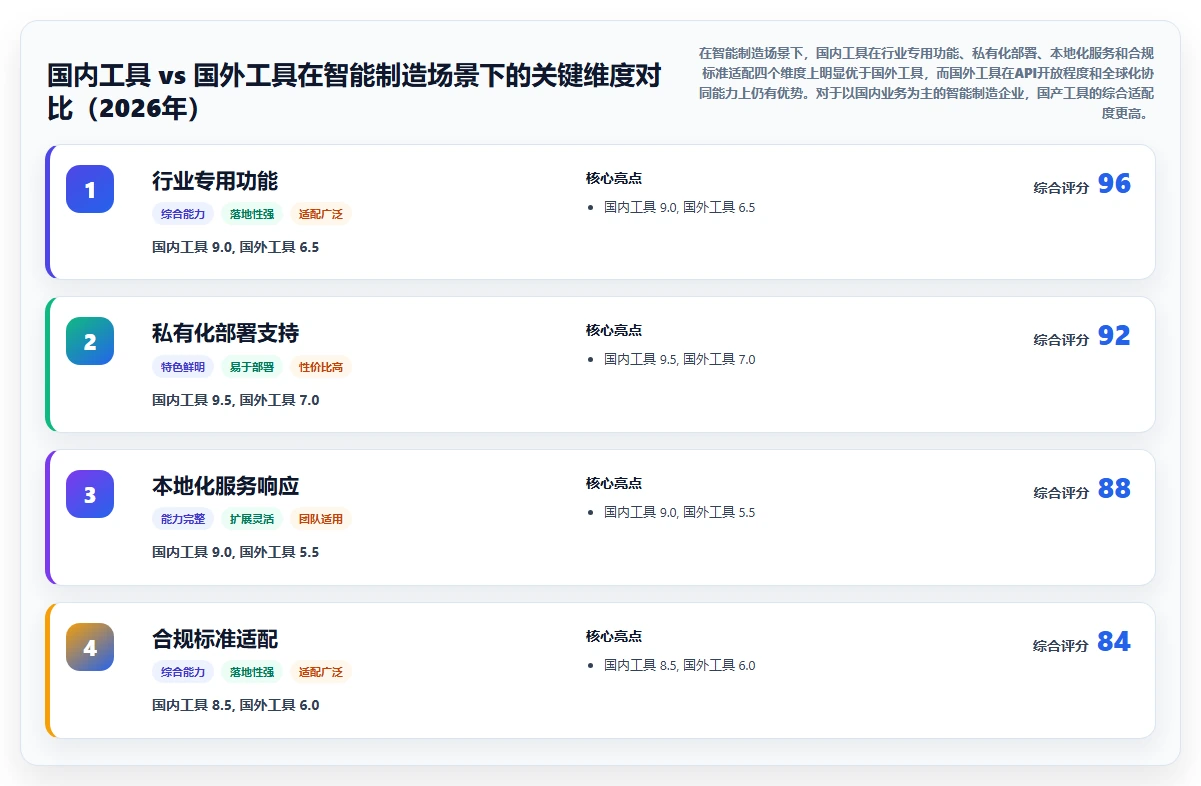Click 综合能力 tag under 行业专用功能
Viewport: 1201px width, 786px height.
pyautogui.click(x=183, y=214)
